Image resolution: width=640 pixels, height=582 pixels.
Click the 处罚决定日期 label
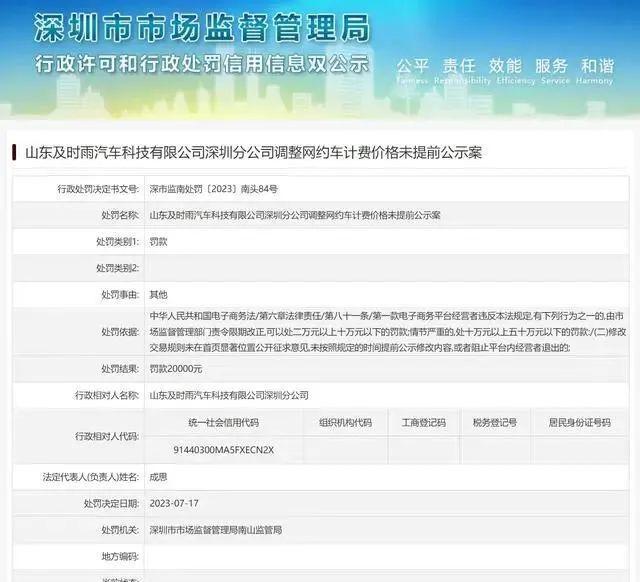(x=111, y=503)
